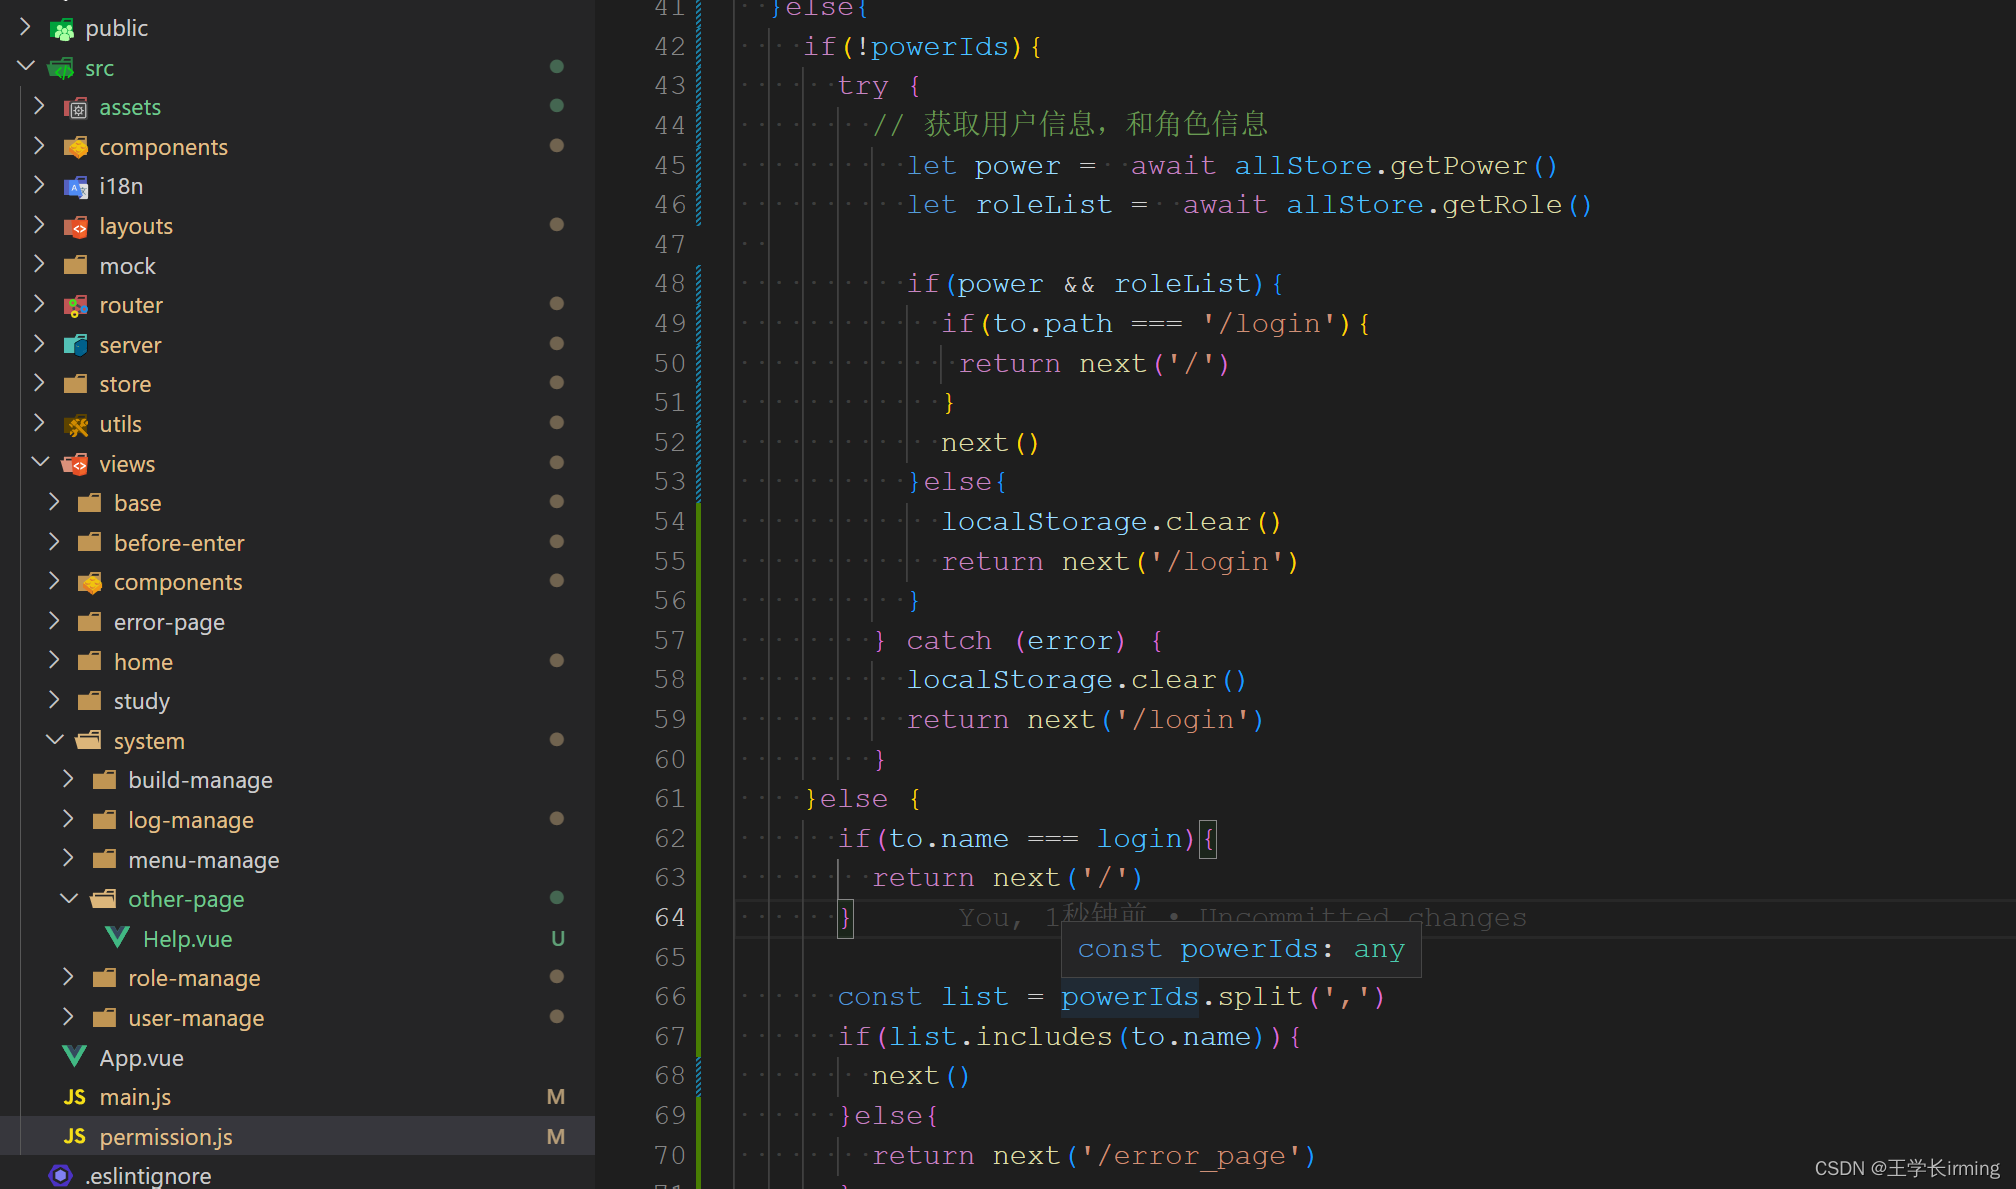The width and height of the screenshot is (2016, 1189).
Task: Click the 'const powerIds: any' hover tooltip
Action: point(1241,949)
